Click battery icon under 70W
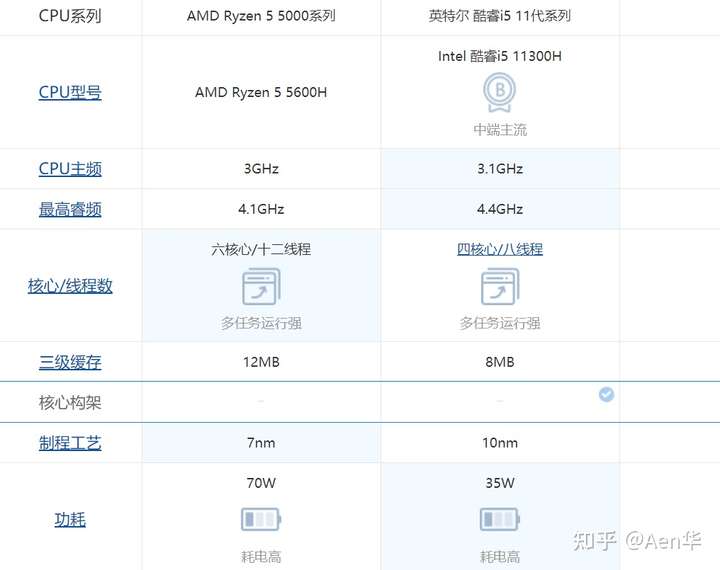The image size is (720, 570). pyautogui.click(x=261, y=519)
